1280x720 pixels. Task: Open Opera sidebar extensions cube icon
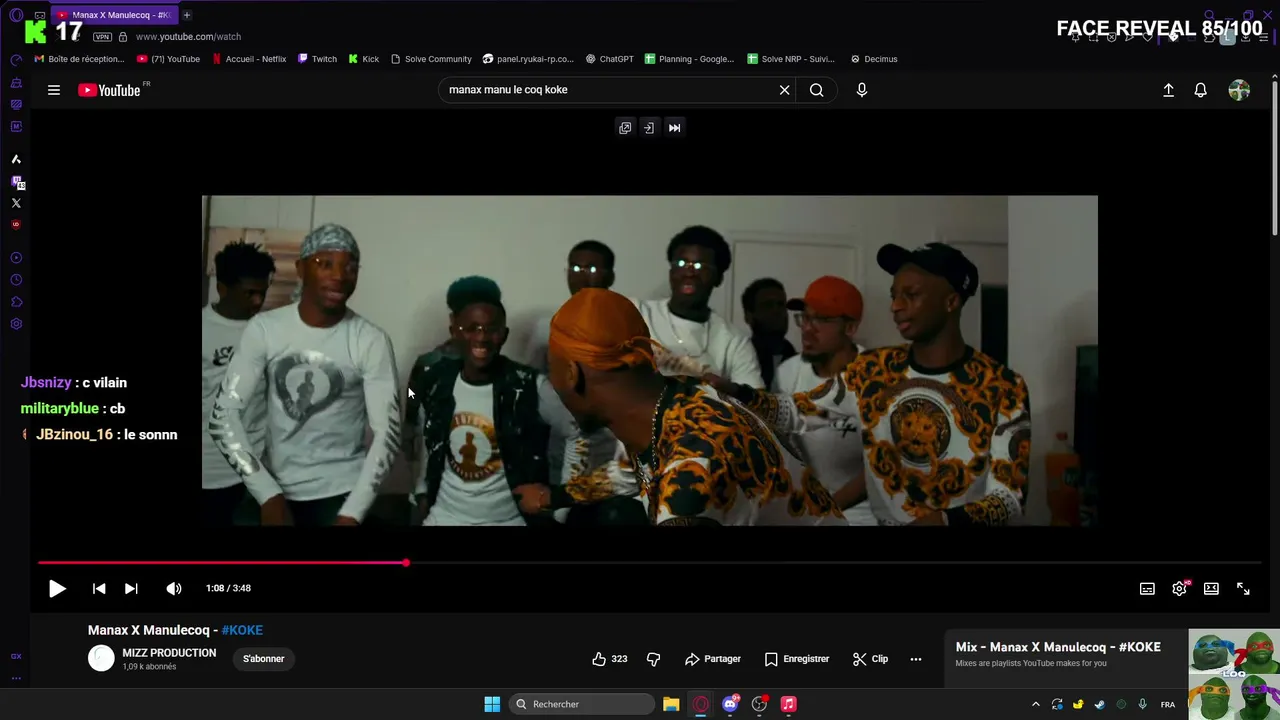coord(16,302)
